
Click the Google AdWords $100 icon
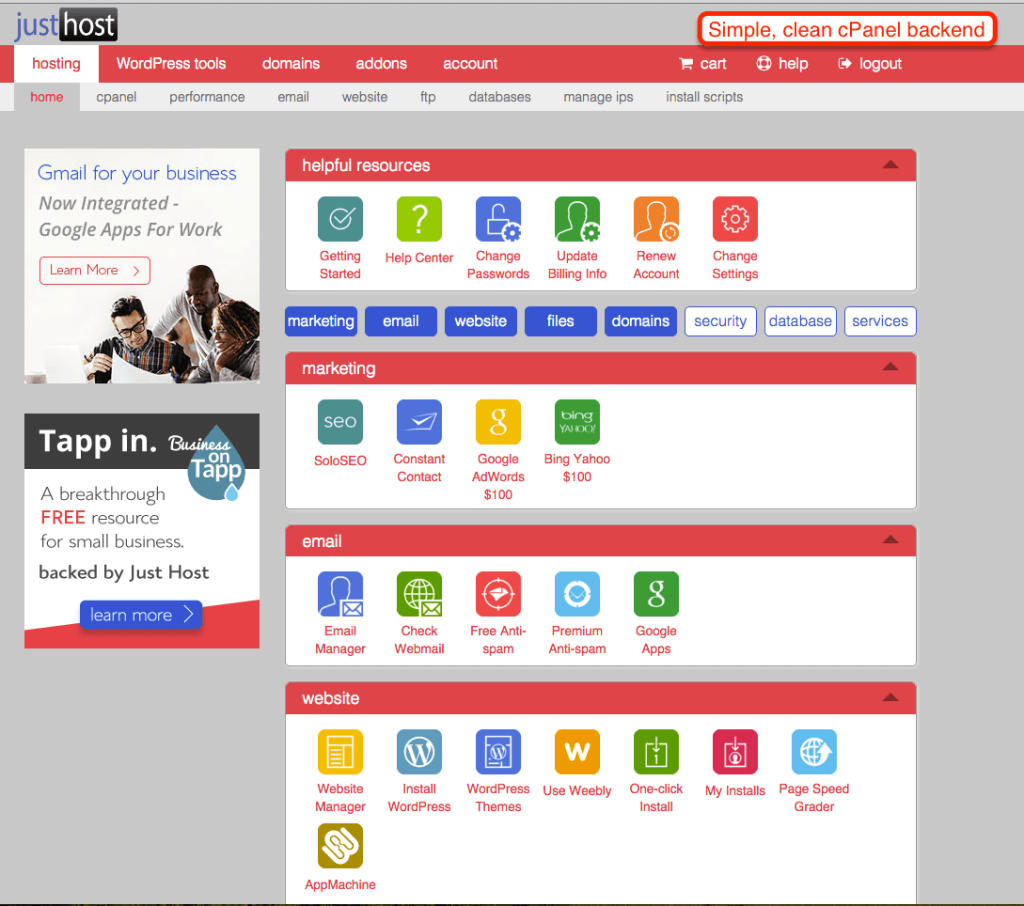pyautogui.click(x=498, y=422)
